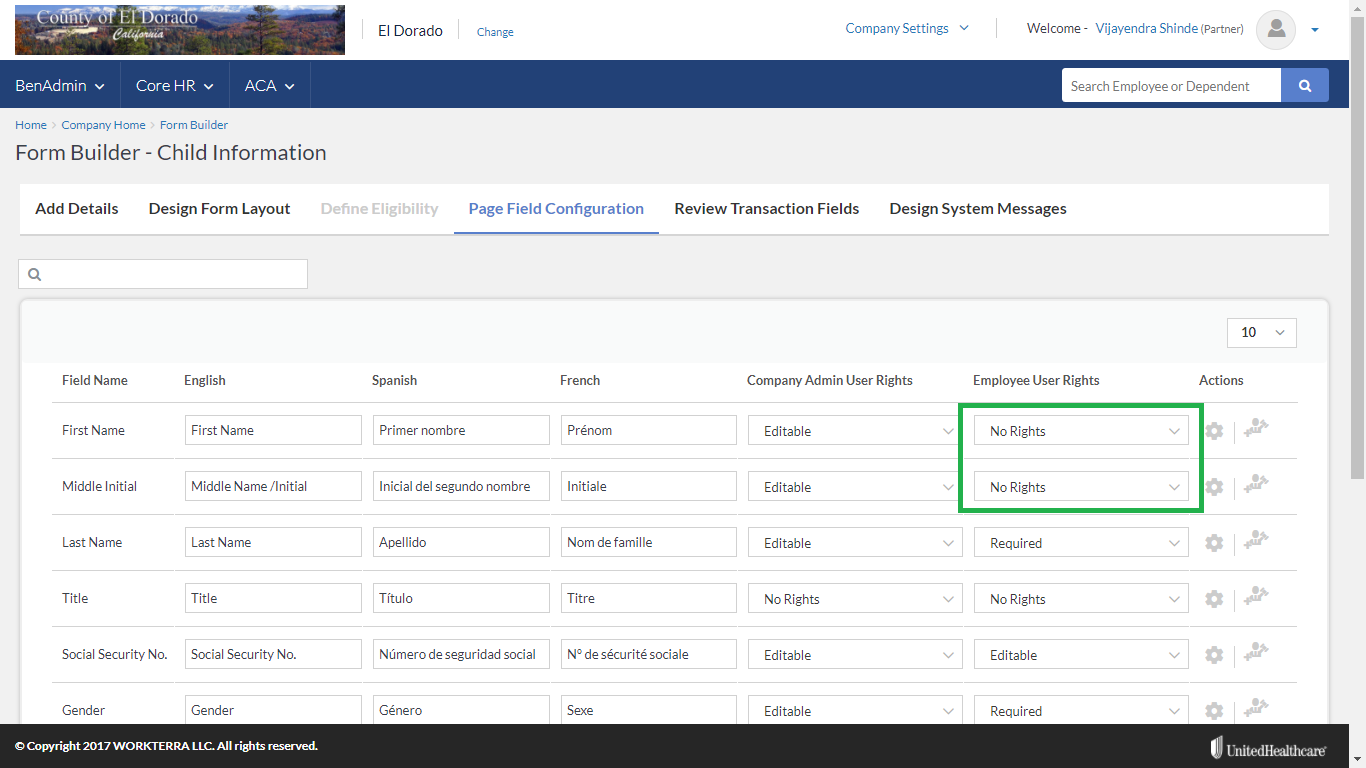Open Employee rights dropdown for Last Name
The image size is (1366, 768).
coord(1082,543)
